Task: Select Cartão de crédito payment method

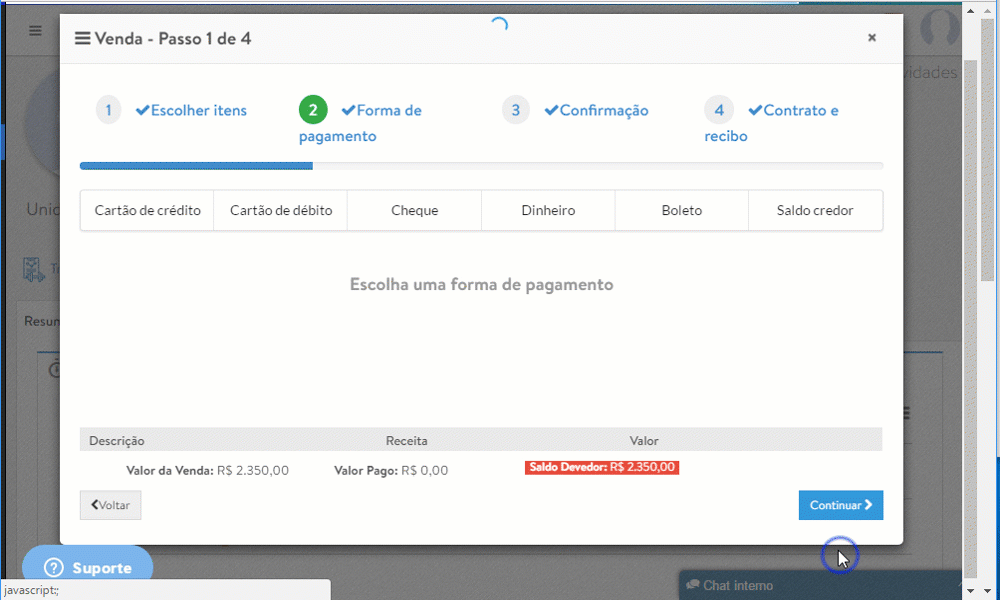Action: coord(147,210)
